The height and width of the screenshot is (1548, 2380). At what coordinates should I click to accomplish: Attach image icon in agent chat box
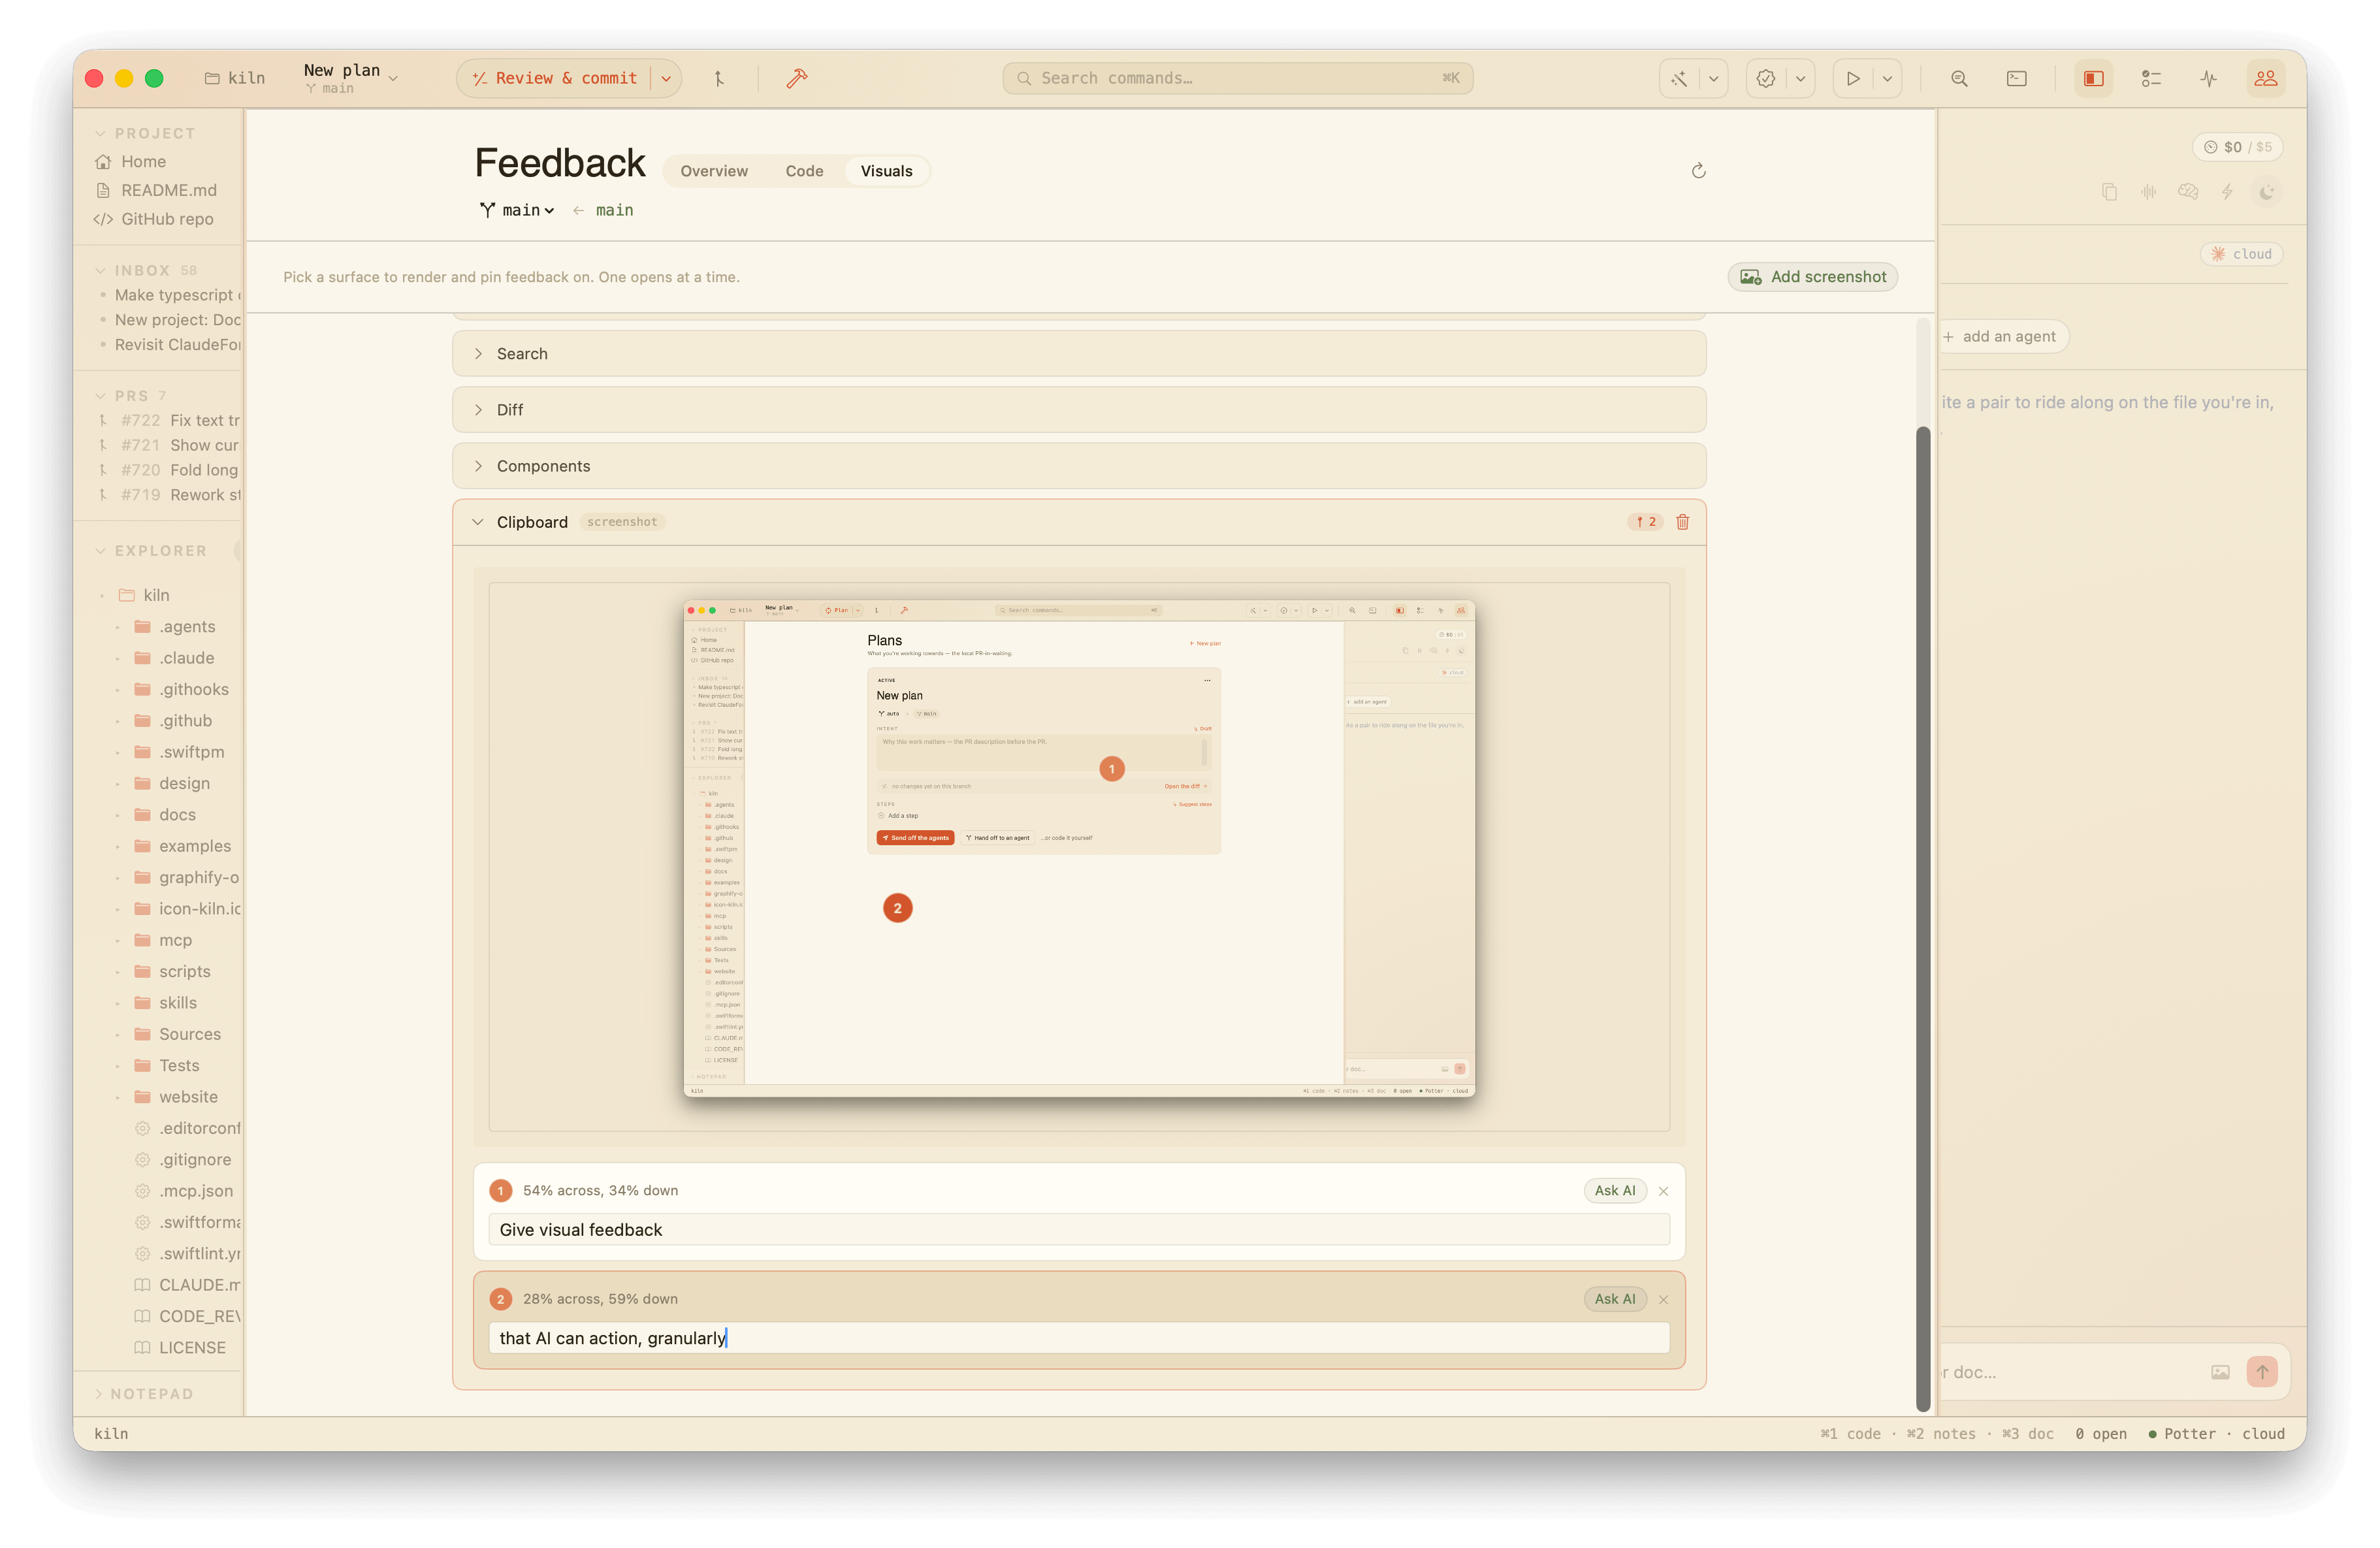(2221, 1373)
